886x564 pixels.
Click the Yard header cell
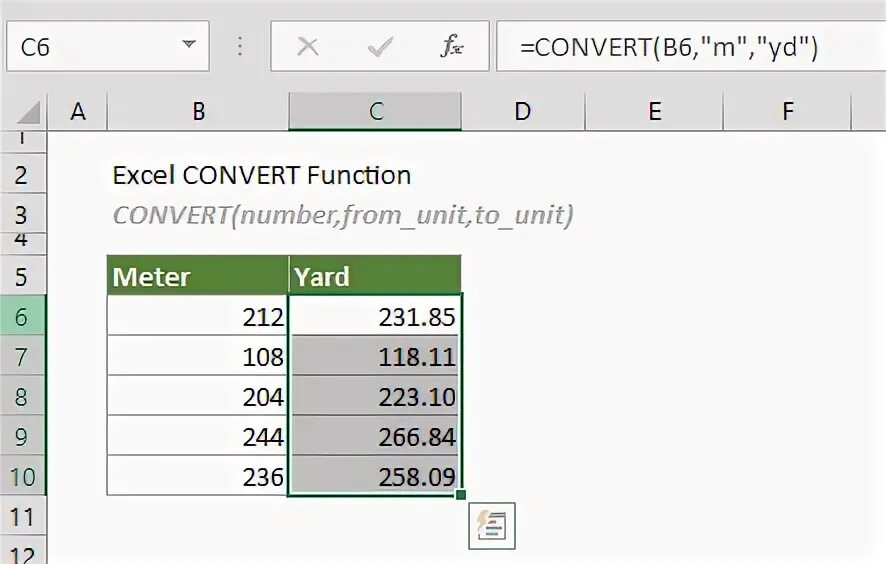[375, 275]
